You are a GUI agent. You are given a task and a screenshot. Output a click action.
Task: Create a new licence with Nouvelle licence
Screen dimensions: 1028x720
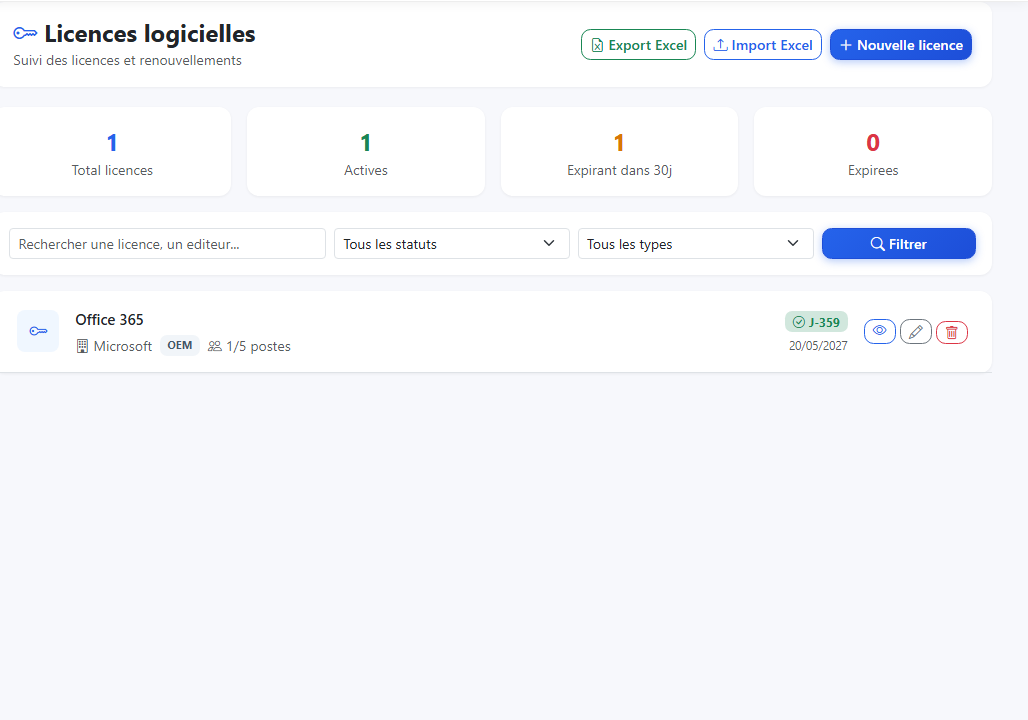coord(901,45)
